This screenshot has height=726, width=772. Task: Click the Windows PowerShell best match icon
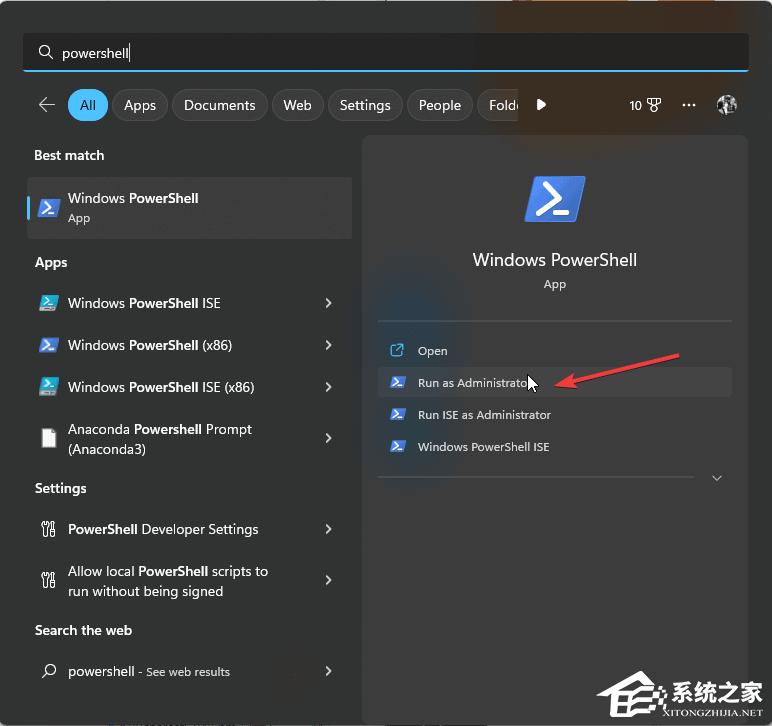pyautogui.click(x=49, y=208)
